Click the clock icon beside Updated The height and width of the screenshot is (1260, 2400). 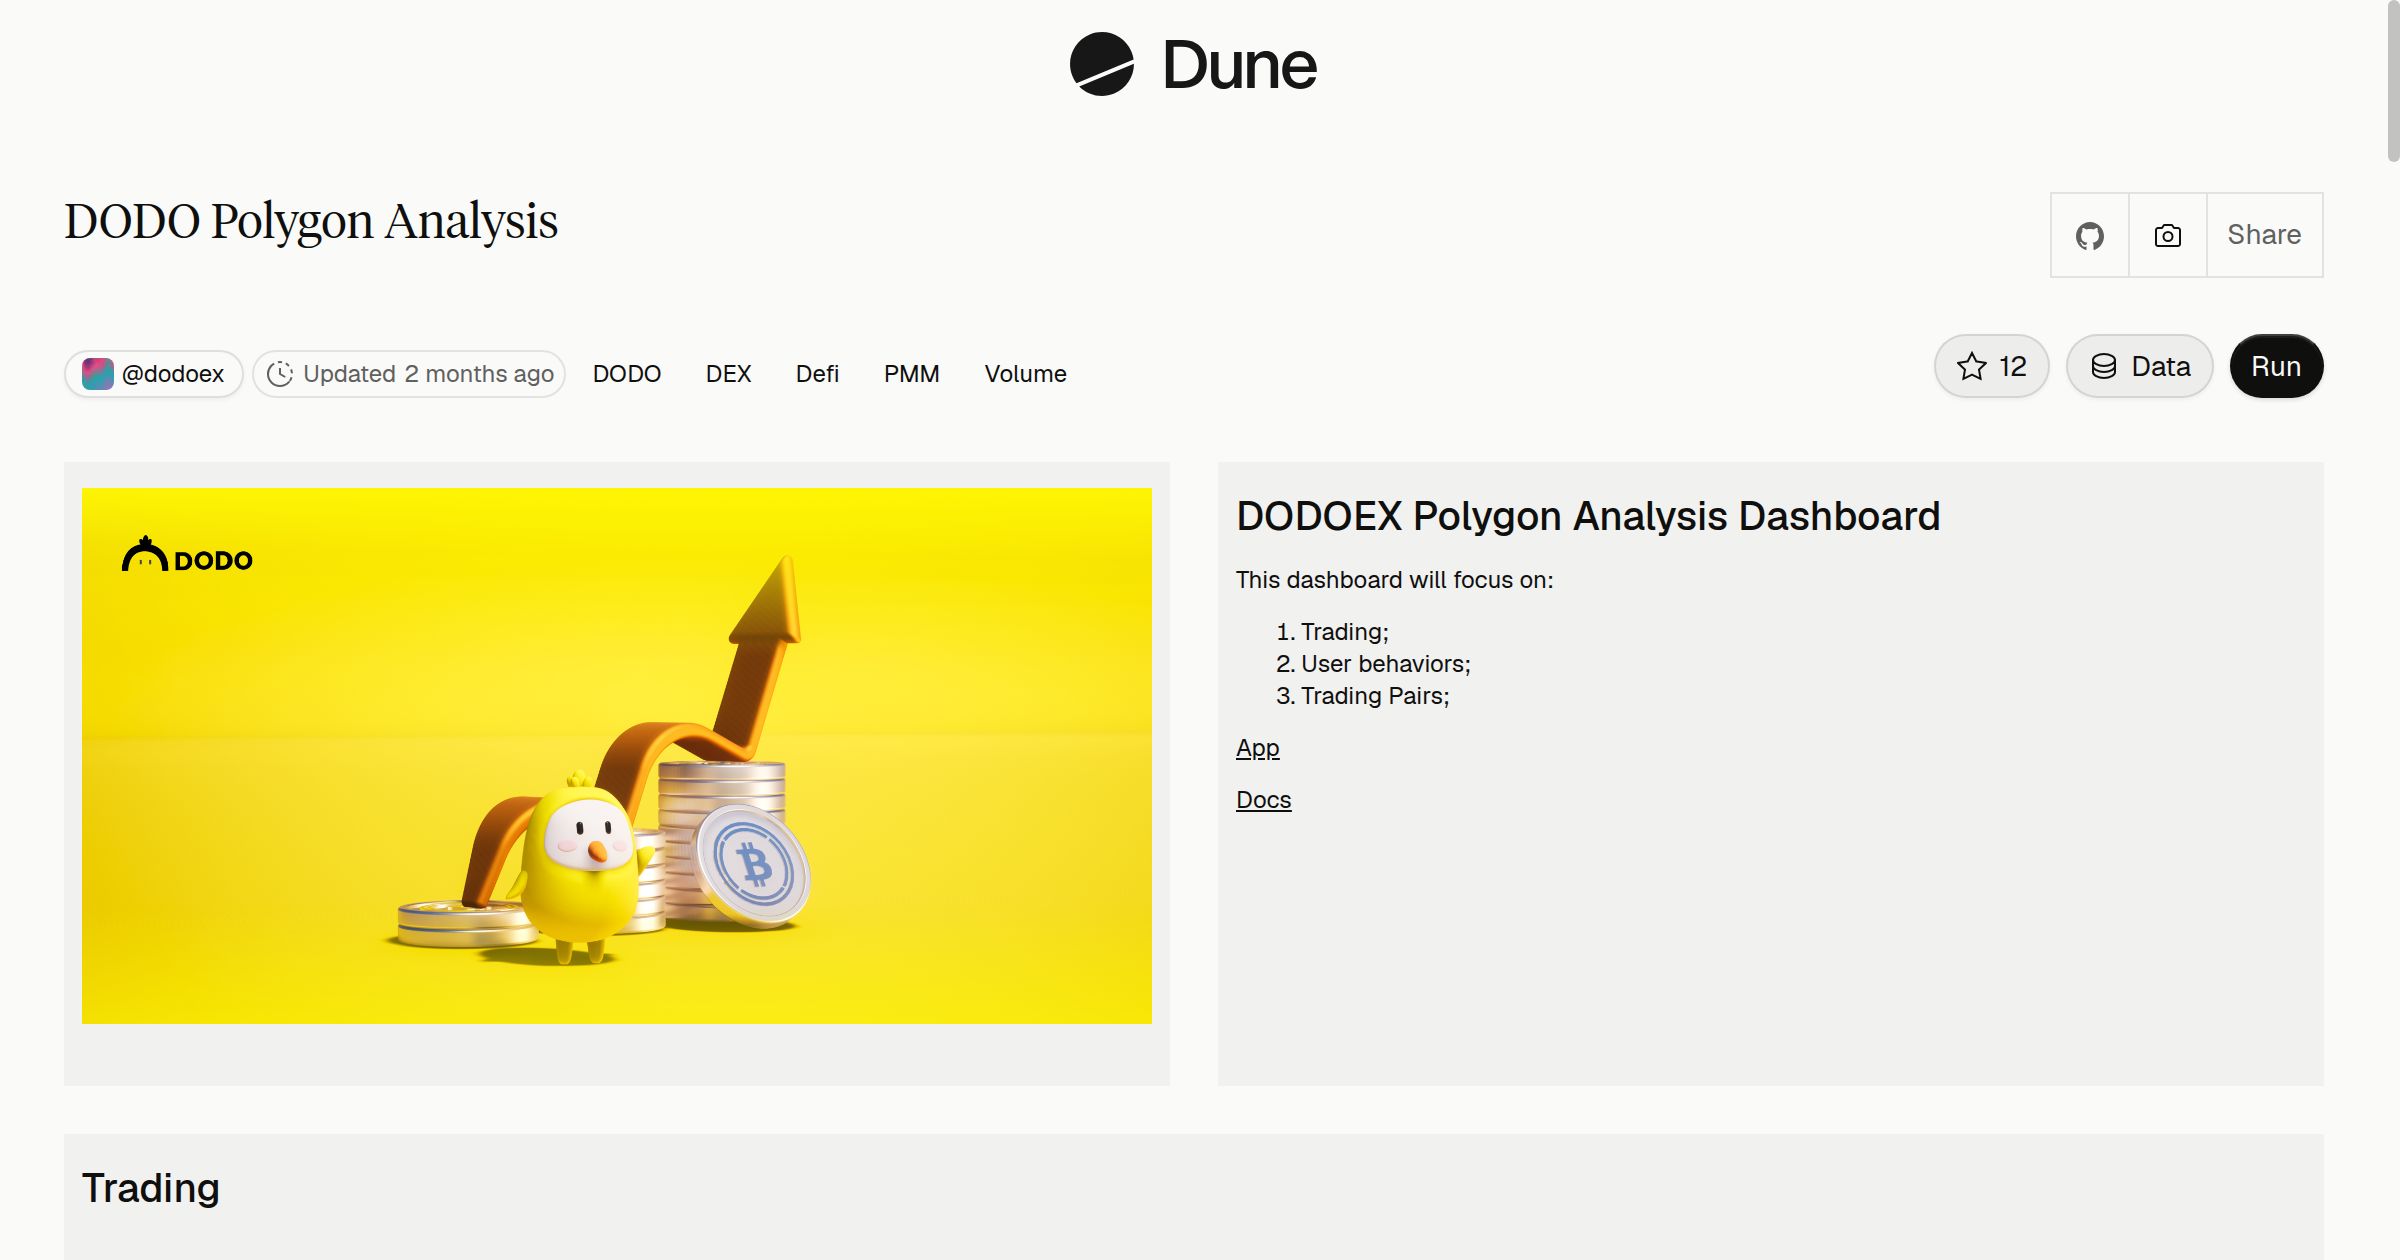click(280, 373)
